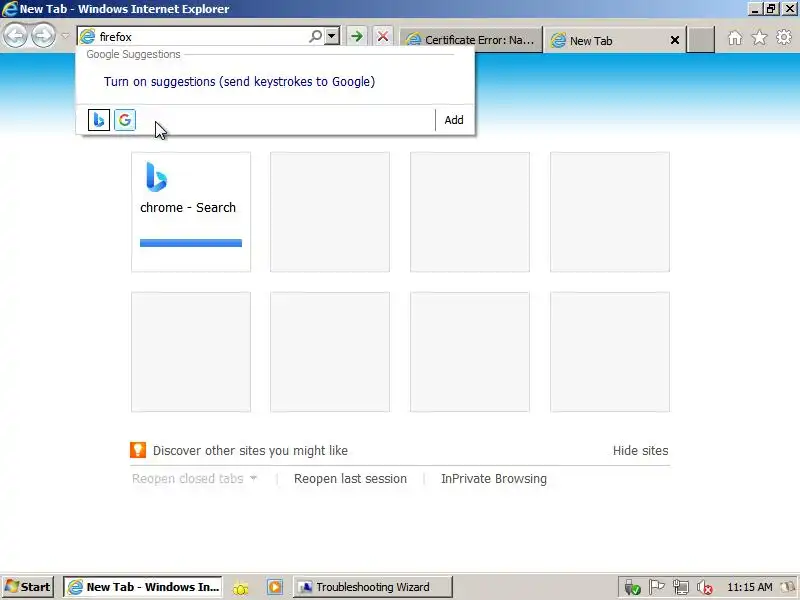
Task: Close the New Tab tab
Action: [x=674, y=40]
